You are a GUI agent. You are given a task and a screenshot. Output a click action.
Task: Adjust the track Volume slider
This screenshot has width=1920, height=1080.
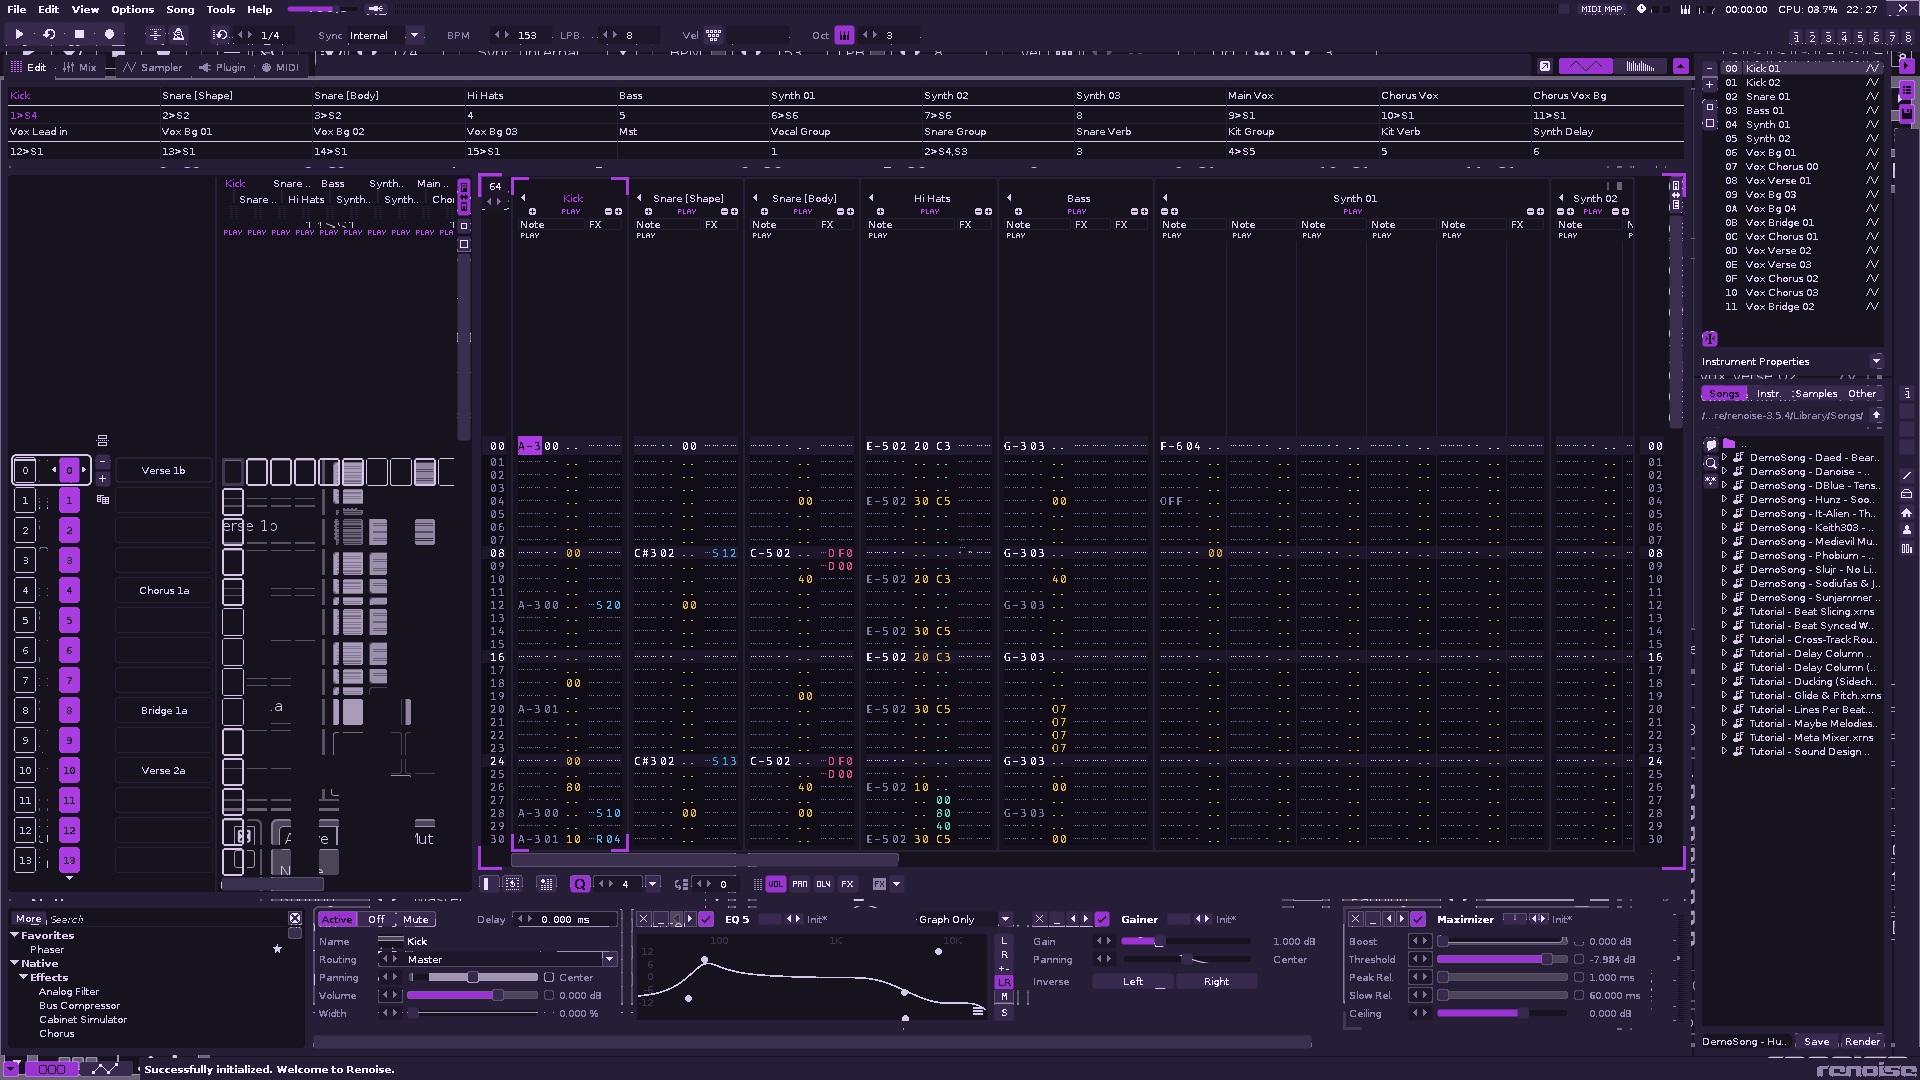coord(472,996)
